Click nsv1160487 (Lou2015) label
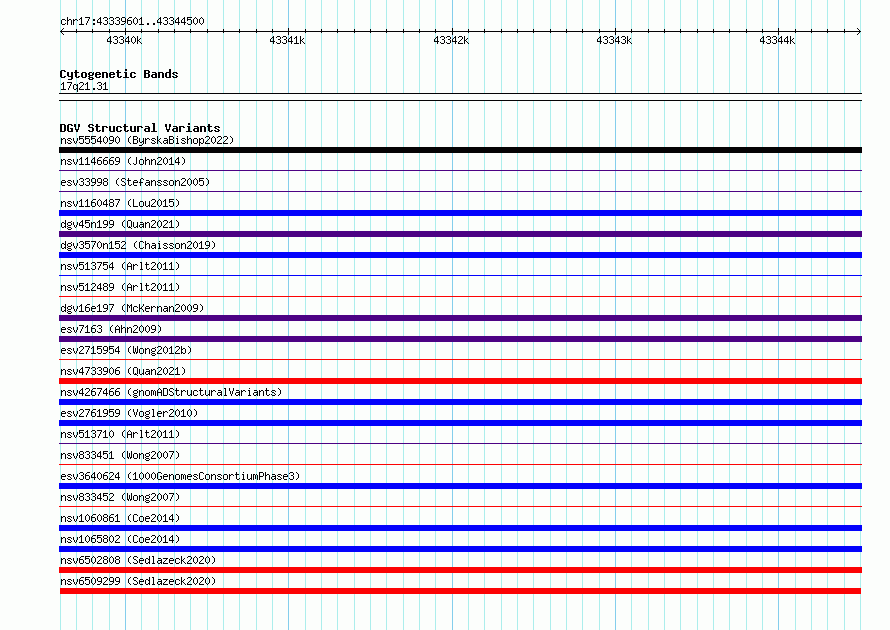 pyautogui.click(x=120, y=203)
